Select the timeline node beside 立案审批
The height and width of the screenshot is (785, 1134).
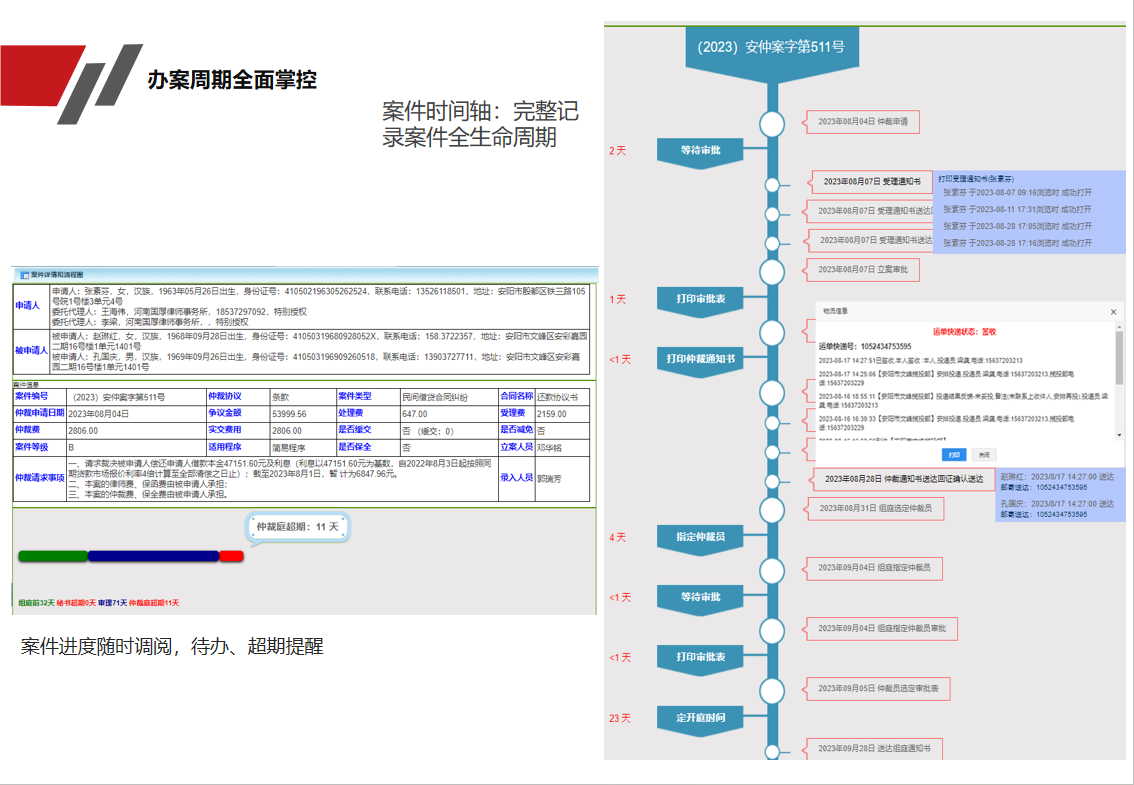(x=772, y=272)
